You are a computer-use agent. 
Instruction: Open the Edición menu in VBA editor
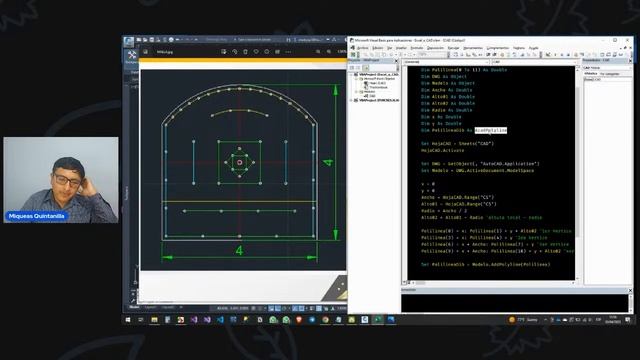pos(377,48)
